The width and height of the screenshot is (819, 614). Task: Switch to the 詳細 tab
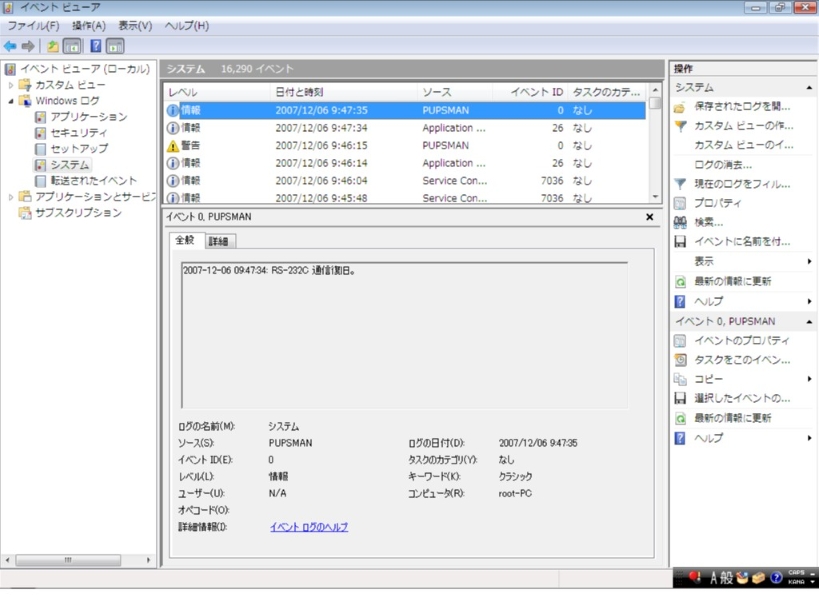pyautogui.click(x=219, y=241)
